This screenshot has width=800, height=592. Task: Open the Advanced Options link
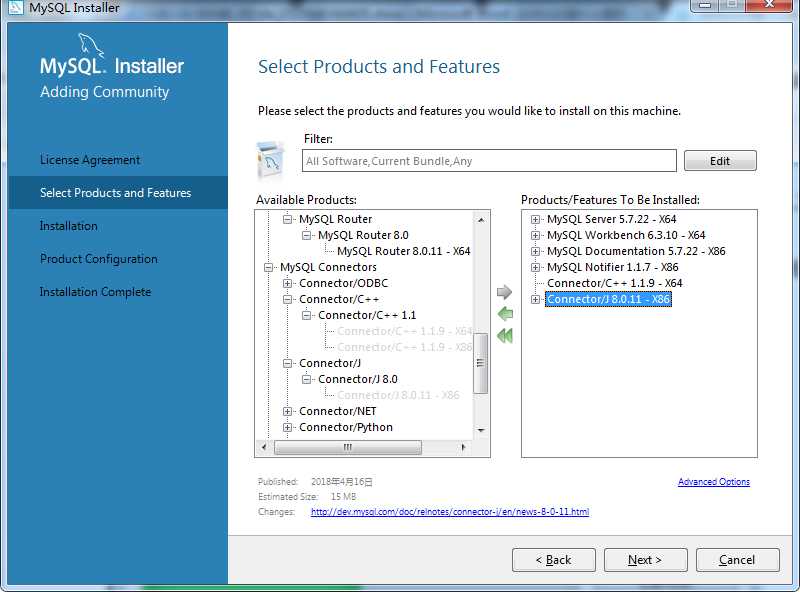[x=714, y=482]
